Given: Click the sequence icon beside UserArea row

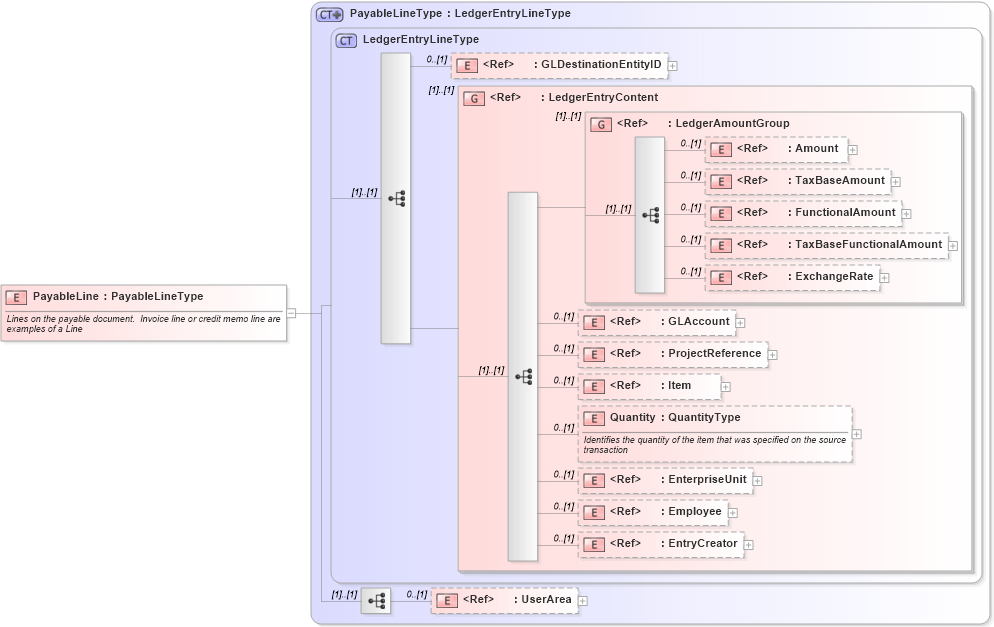Looking at the screenshot, I should [375, 599].
